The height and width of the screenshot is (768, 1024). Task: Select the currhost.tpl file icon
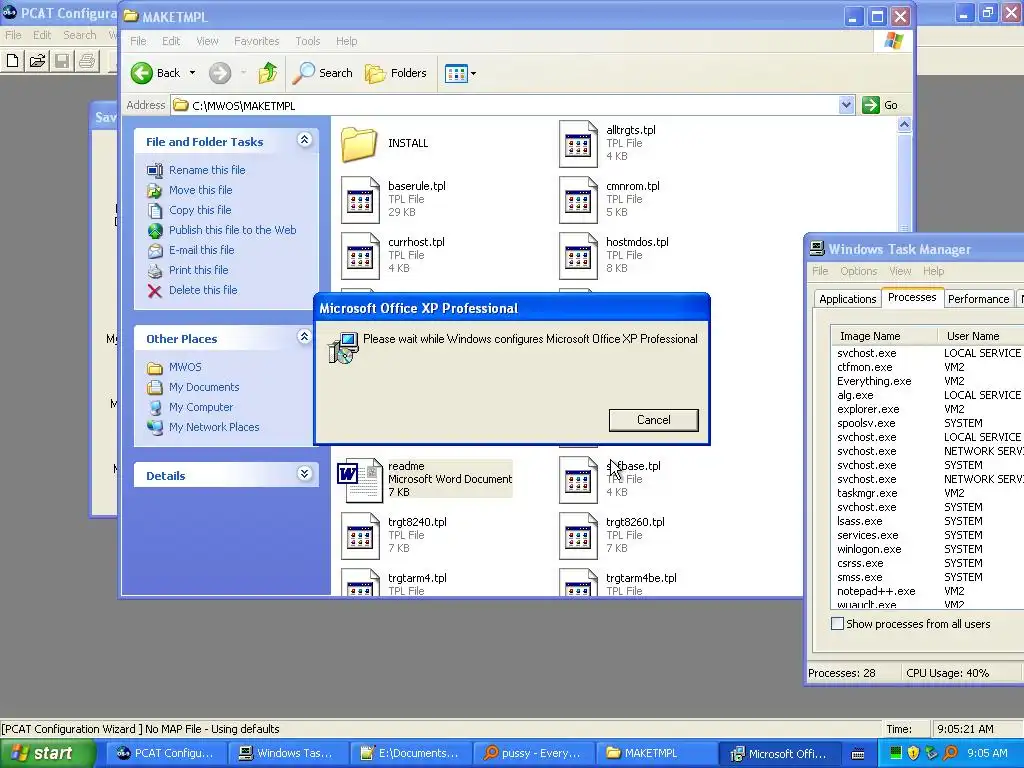[360, 256]
